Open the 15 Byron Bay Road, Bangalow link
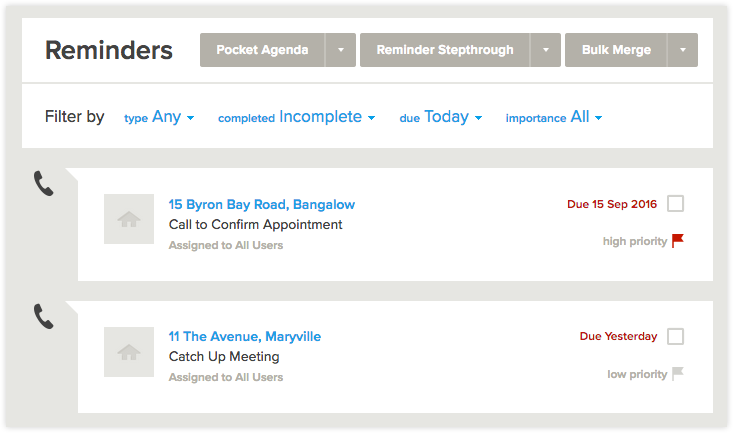 262,205
